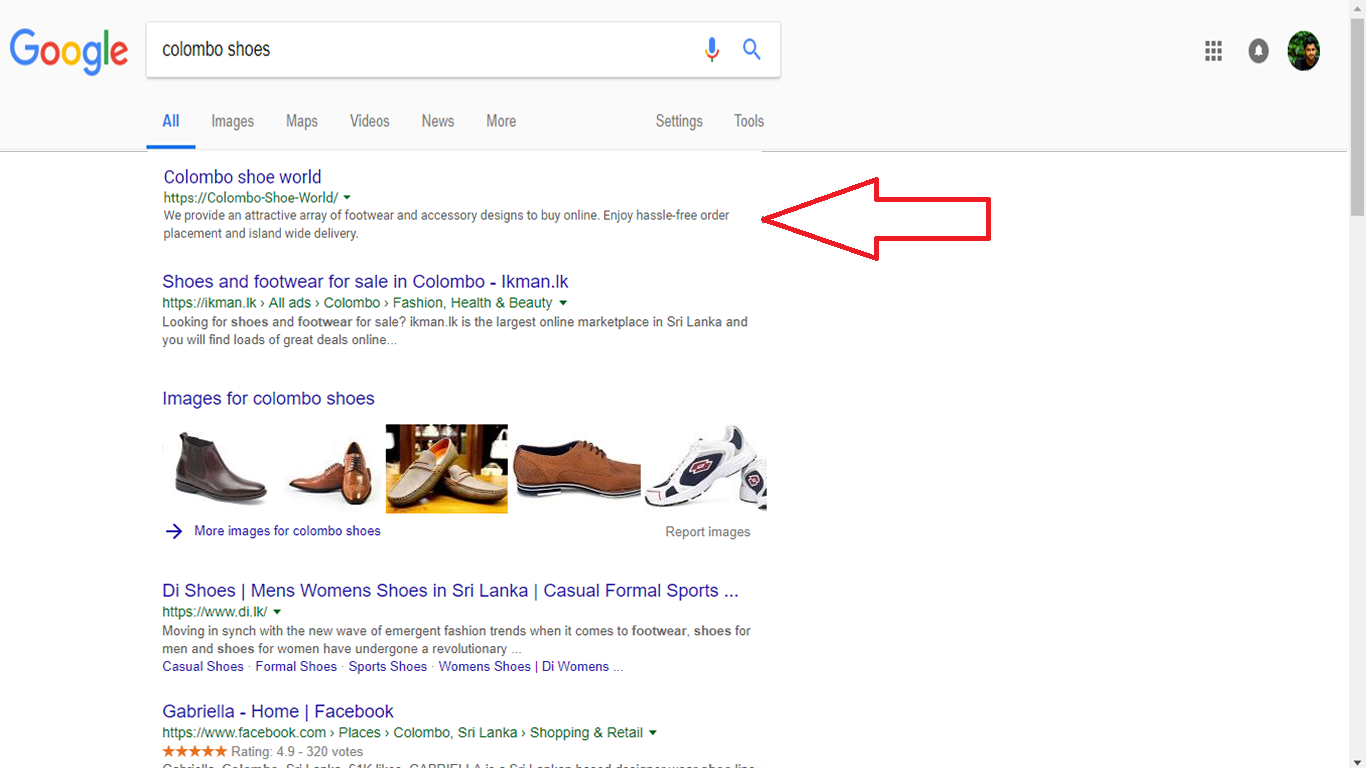Open Womens Shoes Di Womens sitelink

(530, 667)
